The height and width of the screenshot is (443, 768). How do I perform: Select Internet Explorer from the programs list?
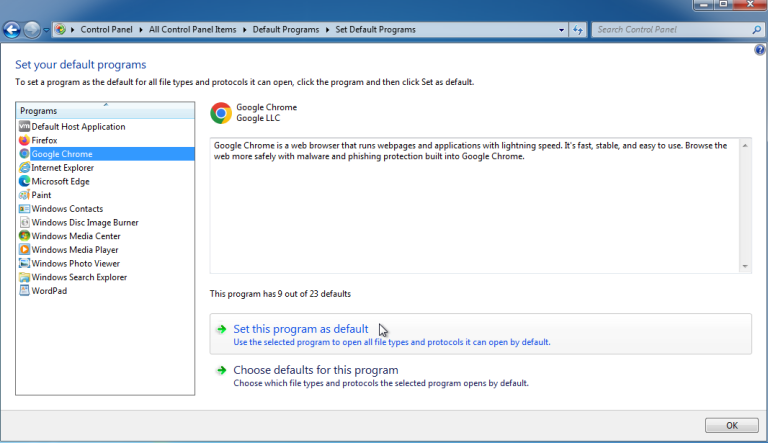(x=62, y=168)
